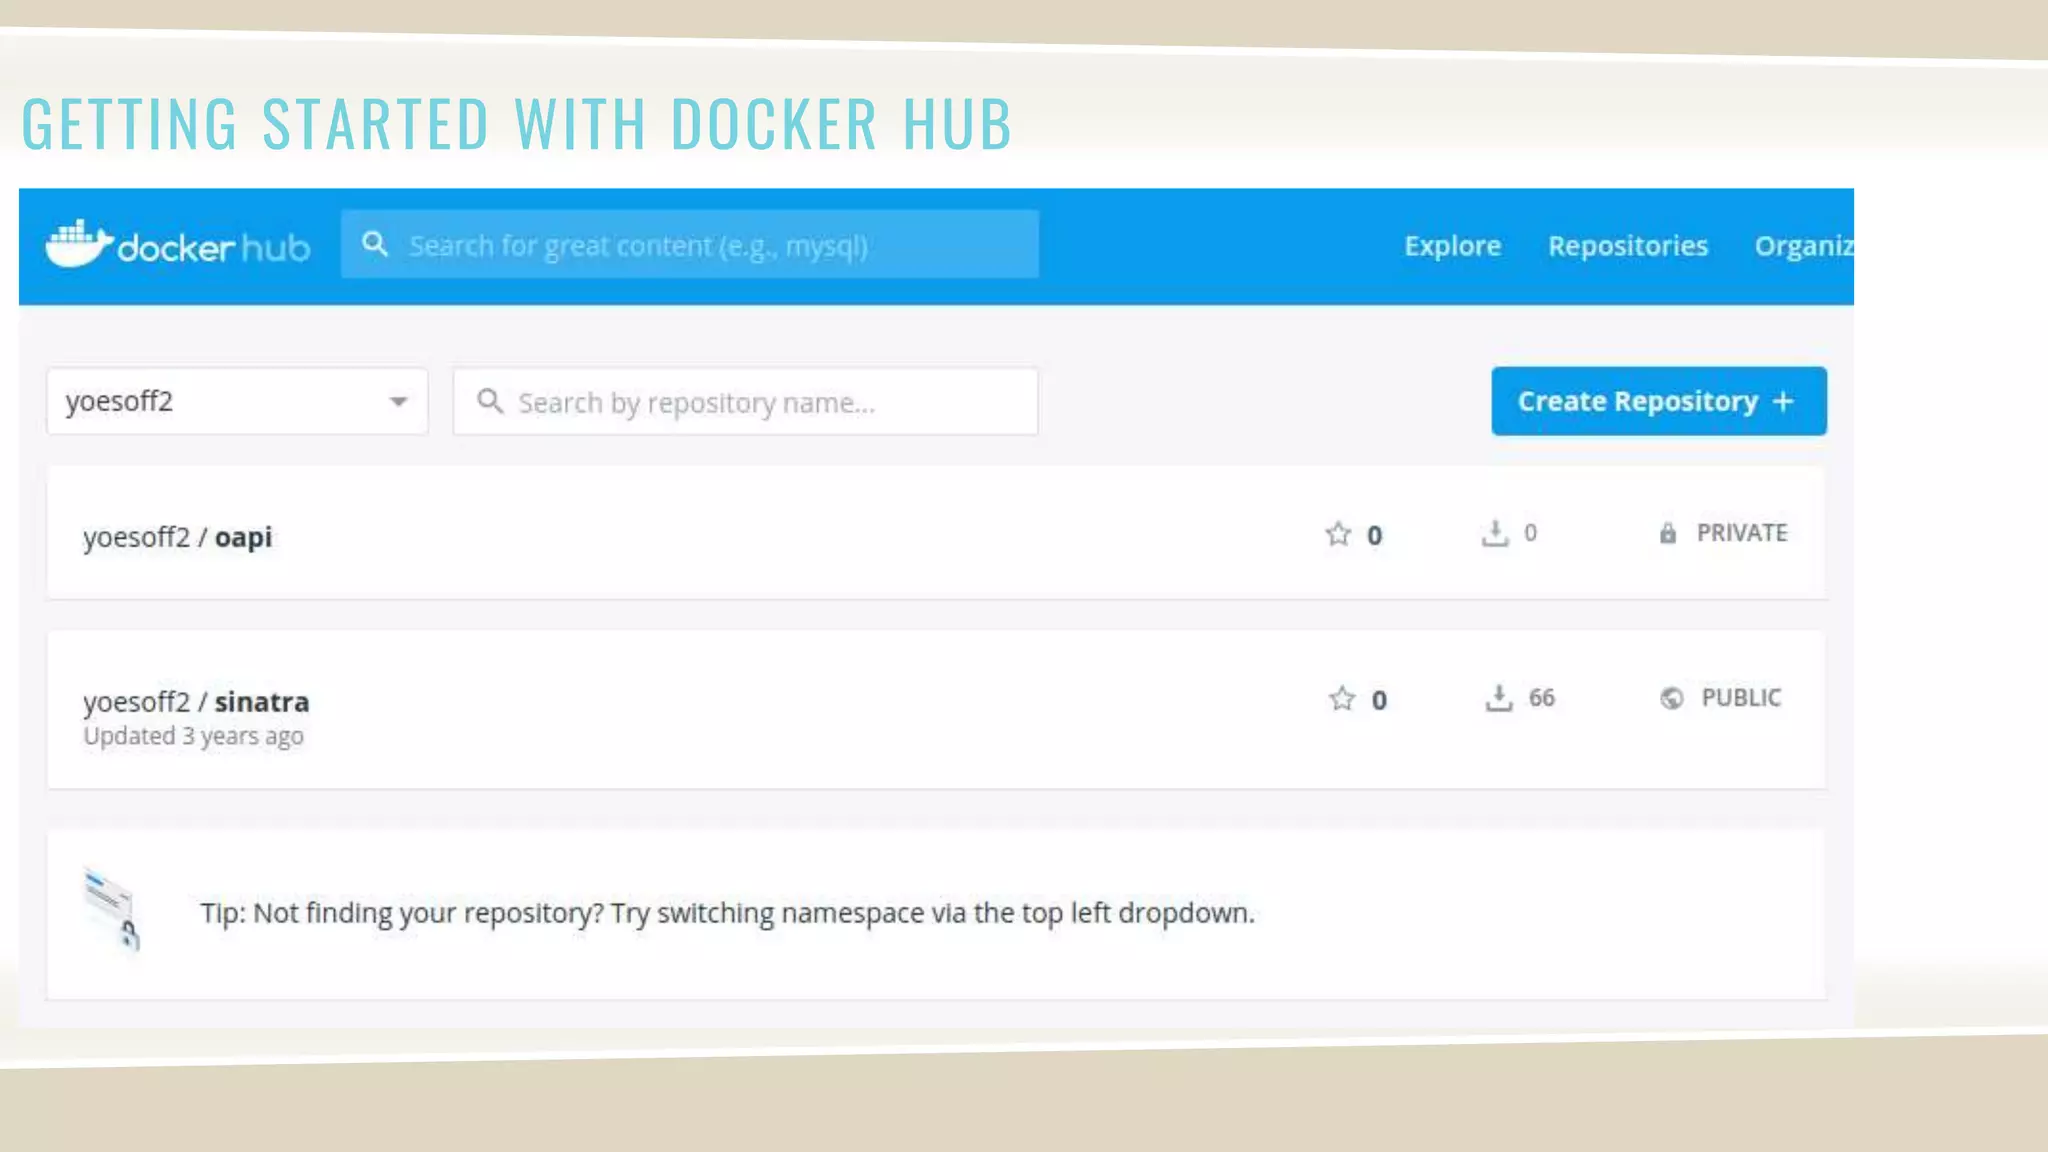The height and width of the screenshot is (1152, 2048).
Task: Click the magnifier icon in top search bar
Action: point(375,244)
